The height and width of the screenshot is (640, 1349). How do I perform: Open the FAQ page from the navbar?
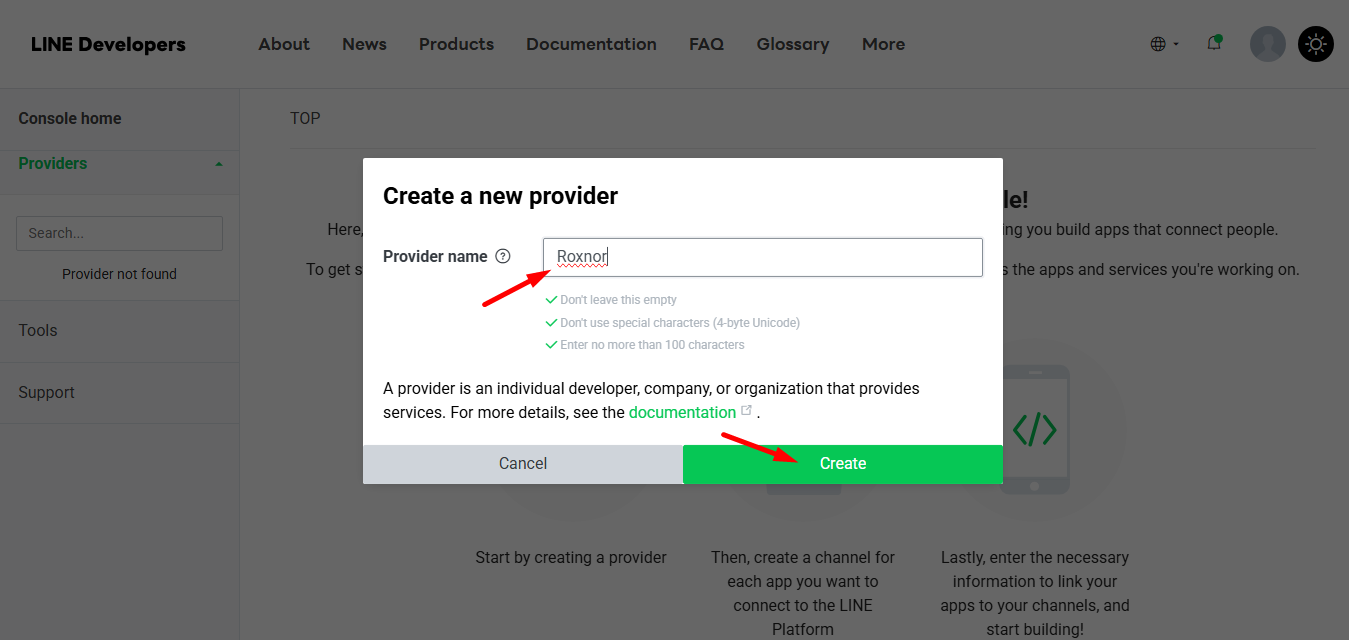click(706, 43)
